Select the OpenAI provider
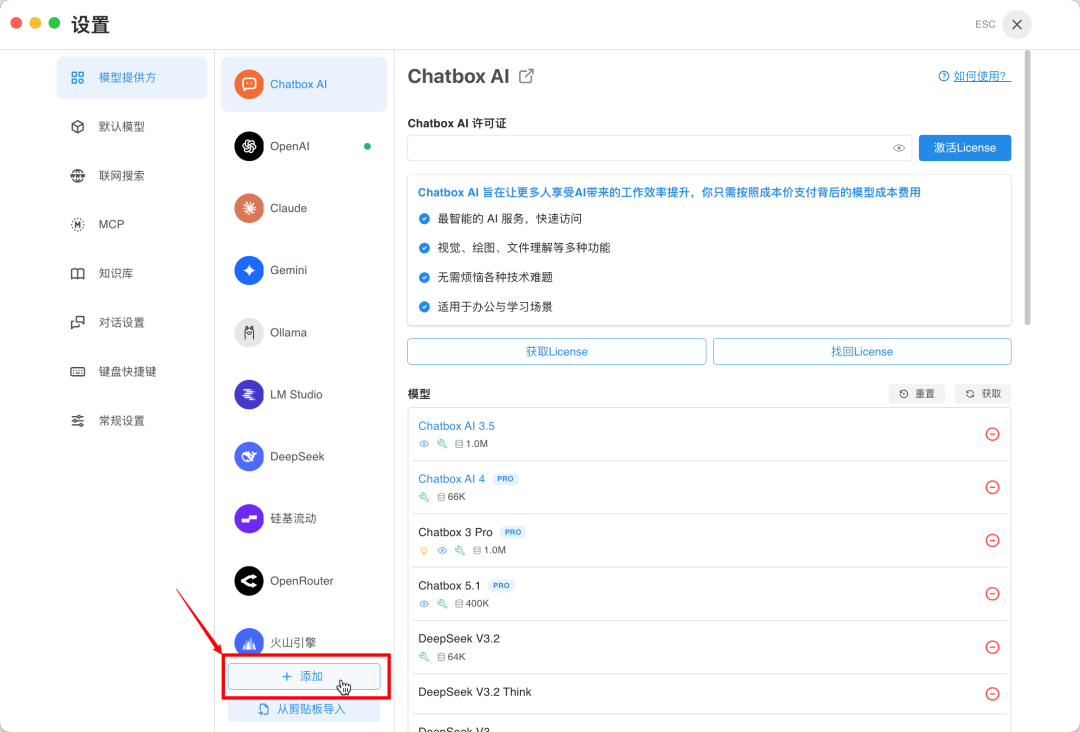 [304, 146]
